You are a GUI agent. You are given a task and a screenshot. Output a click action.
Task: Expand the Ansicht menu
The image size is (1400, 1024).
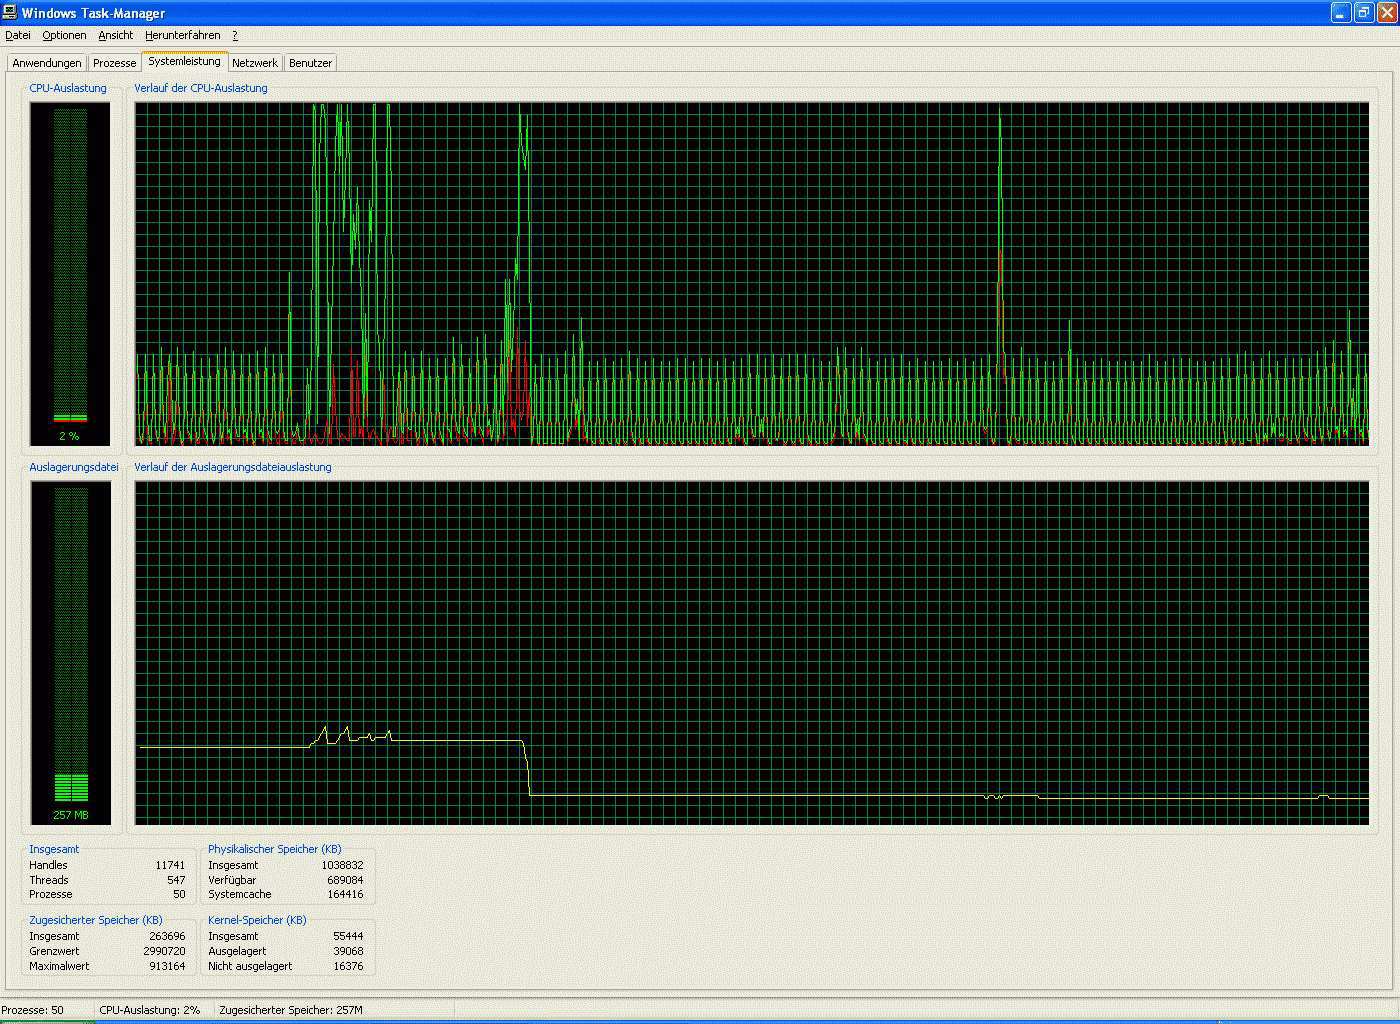pyautogui.click(x=115, y=35)
